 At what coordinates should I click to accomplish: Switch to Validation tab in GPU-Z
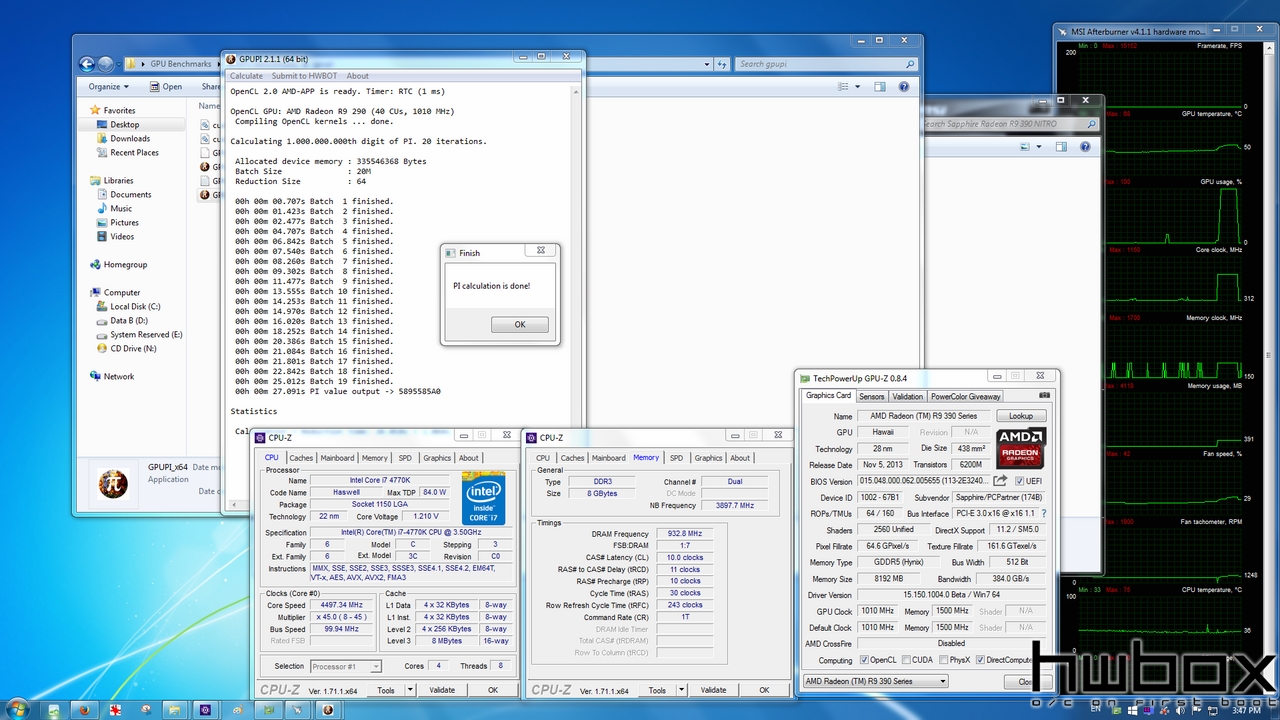[x=908, y=396]
